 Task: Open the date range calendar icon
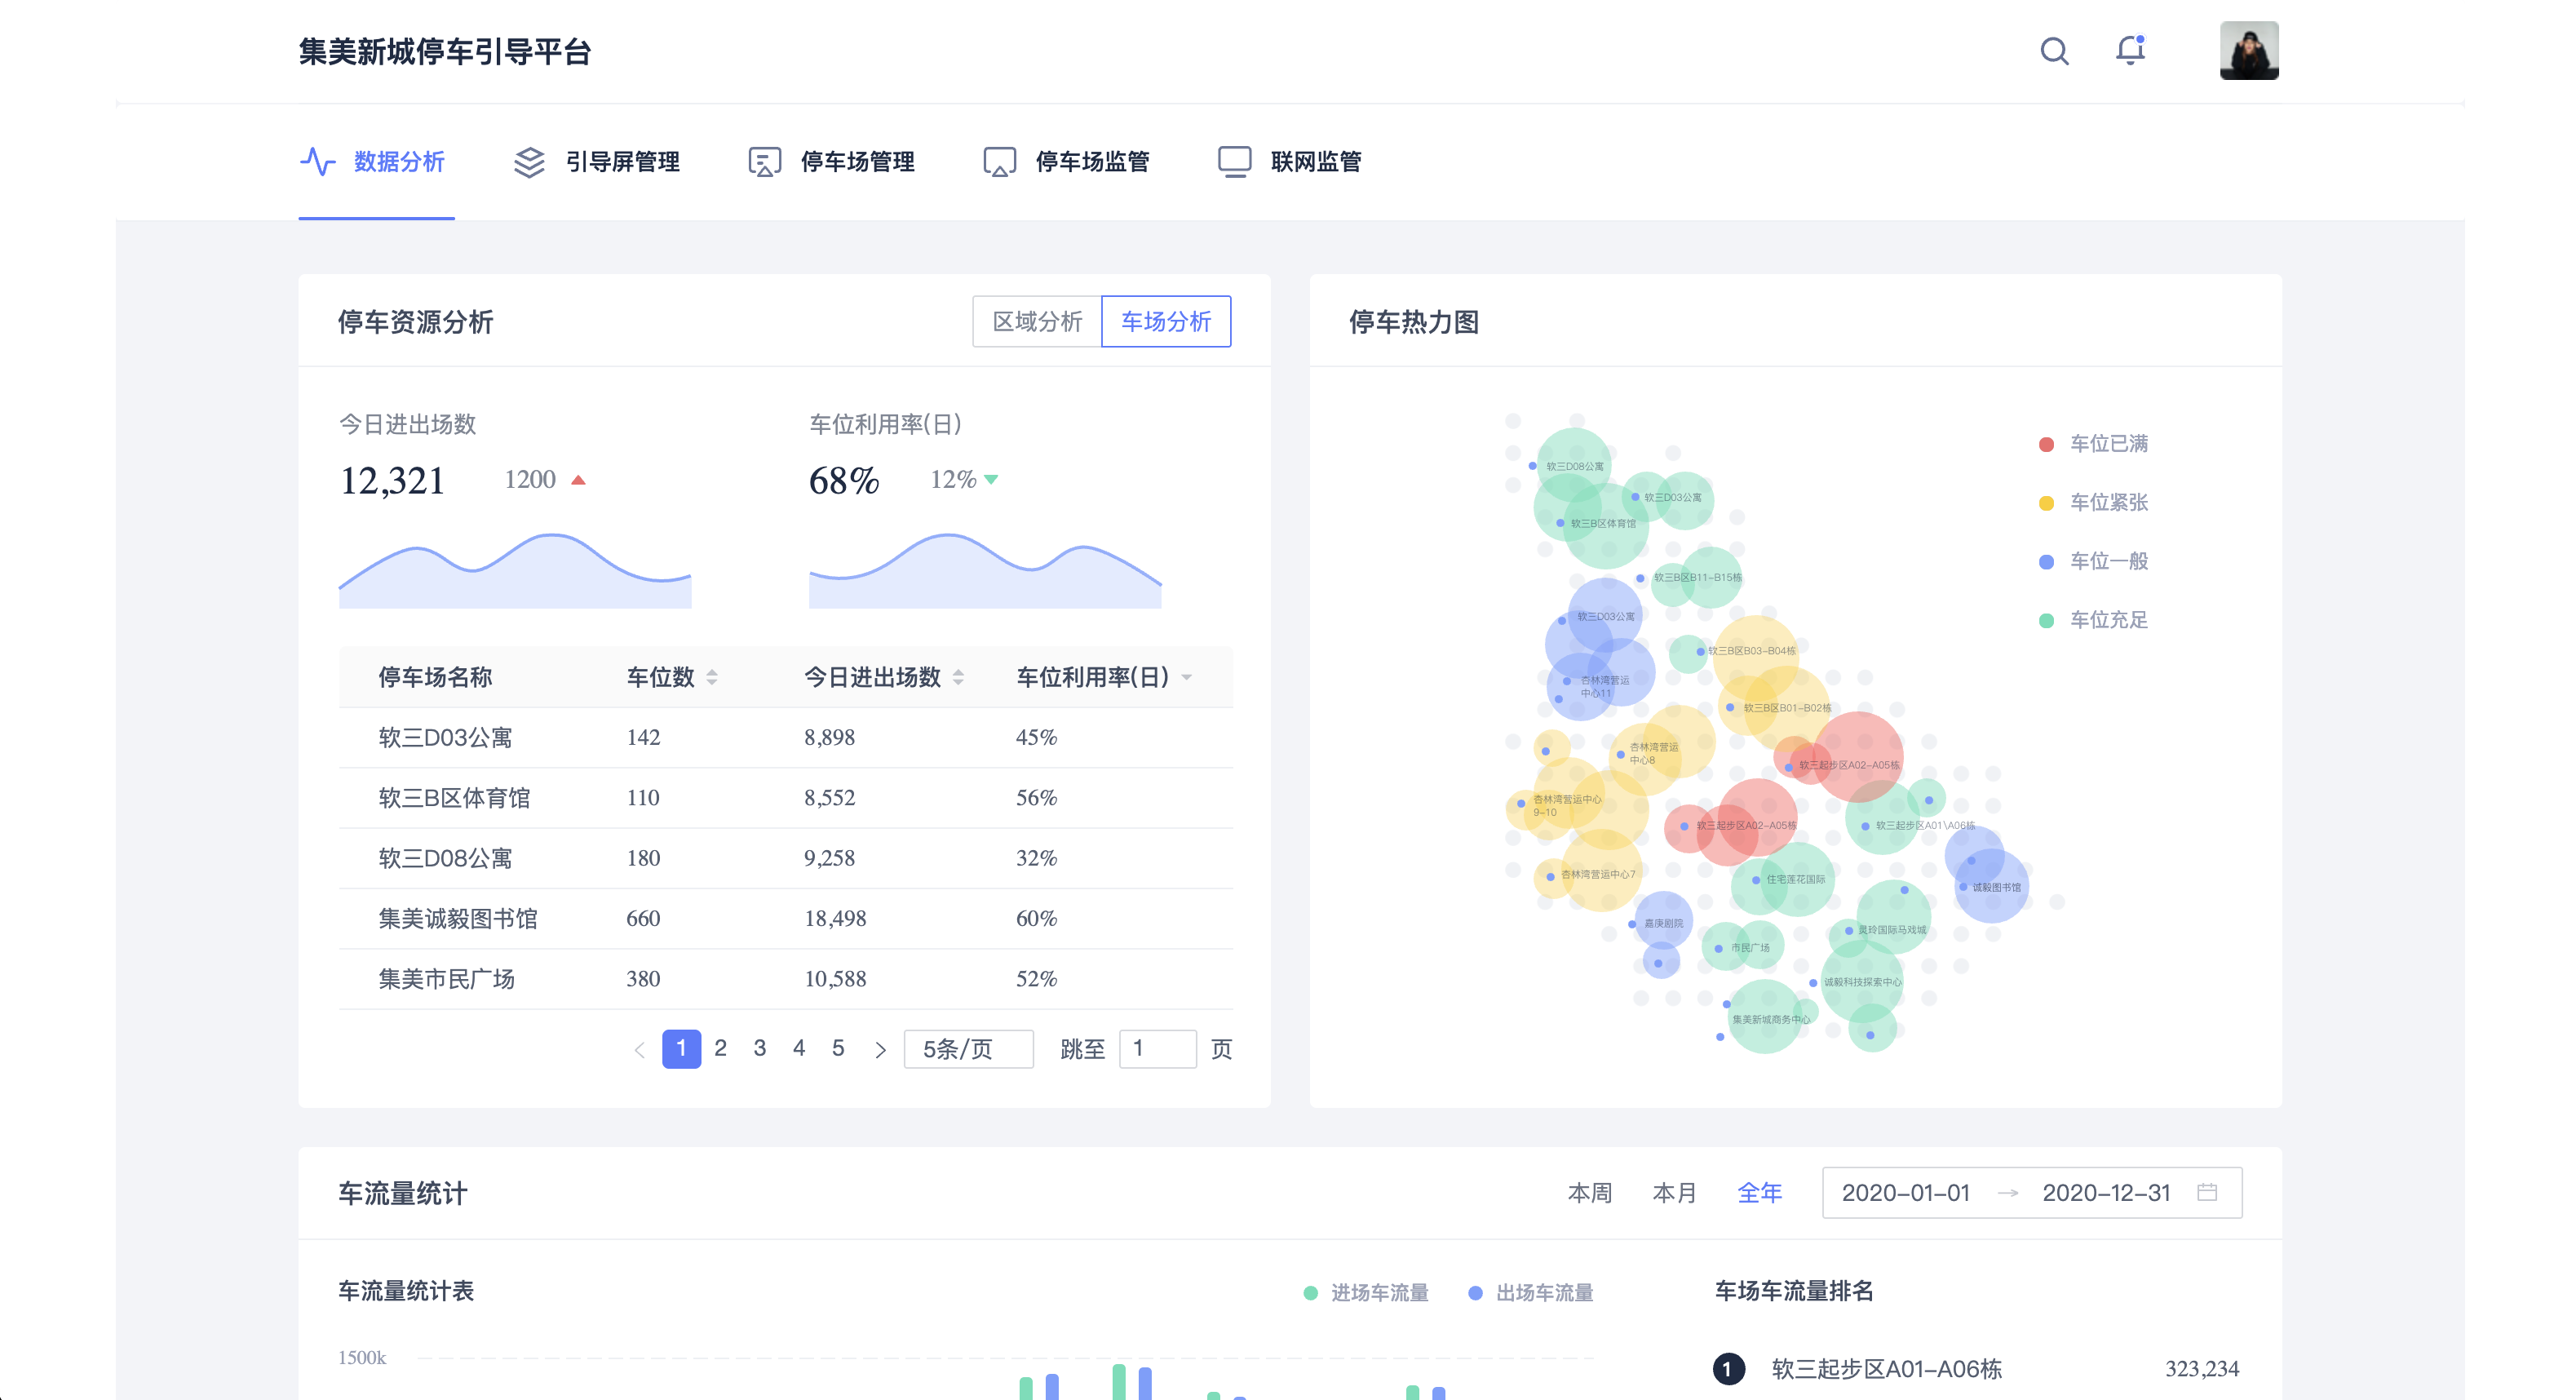[2207, 1192]
